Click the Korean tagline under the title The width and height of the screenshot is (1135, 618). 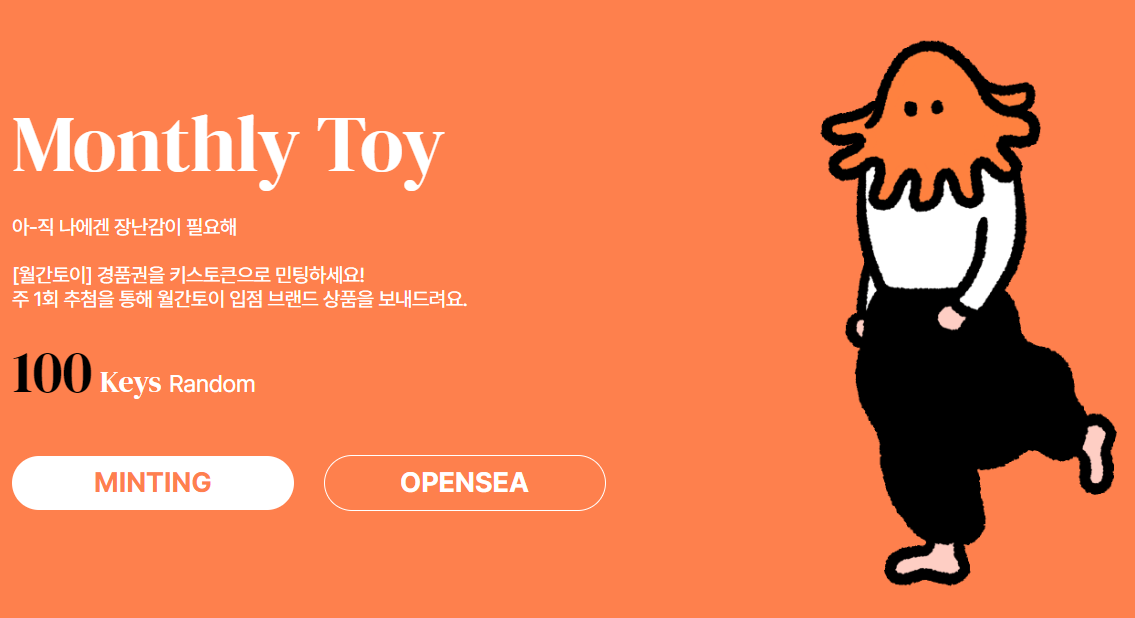(125, 227)
